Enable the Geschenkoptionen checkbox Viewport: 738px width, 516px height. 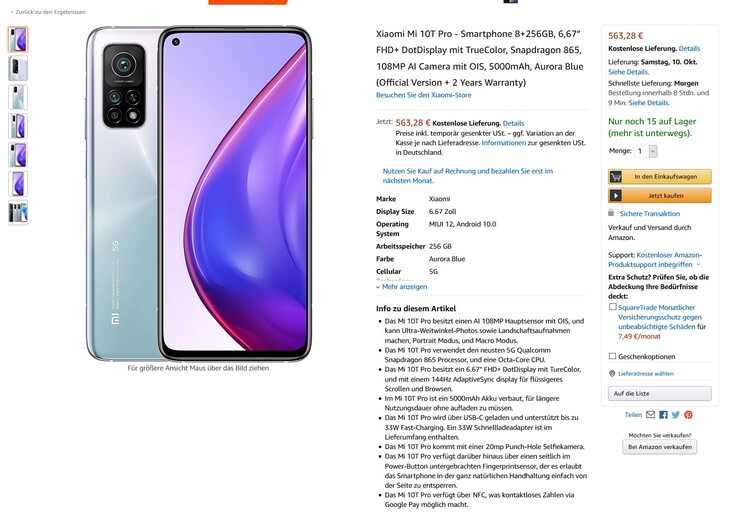tap(612, 356)
